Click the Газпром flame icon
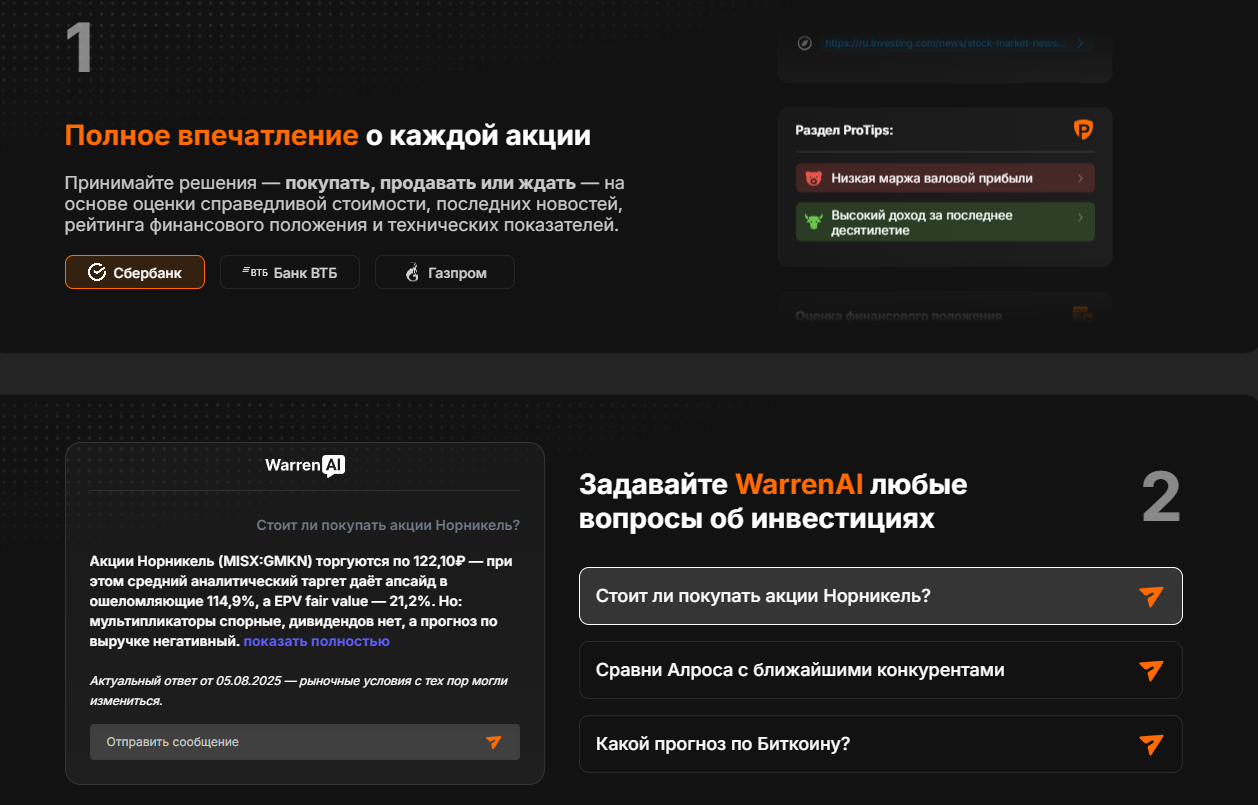This screenshot has height=805, width=1258. coord(412,272)
